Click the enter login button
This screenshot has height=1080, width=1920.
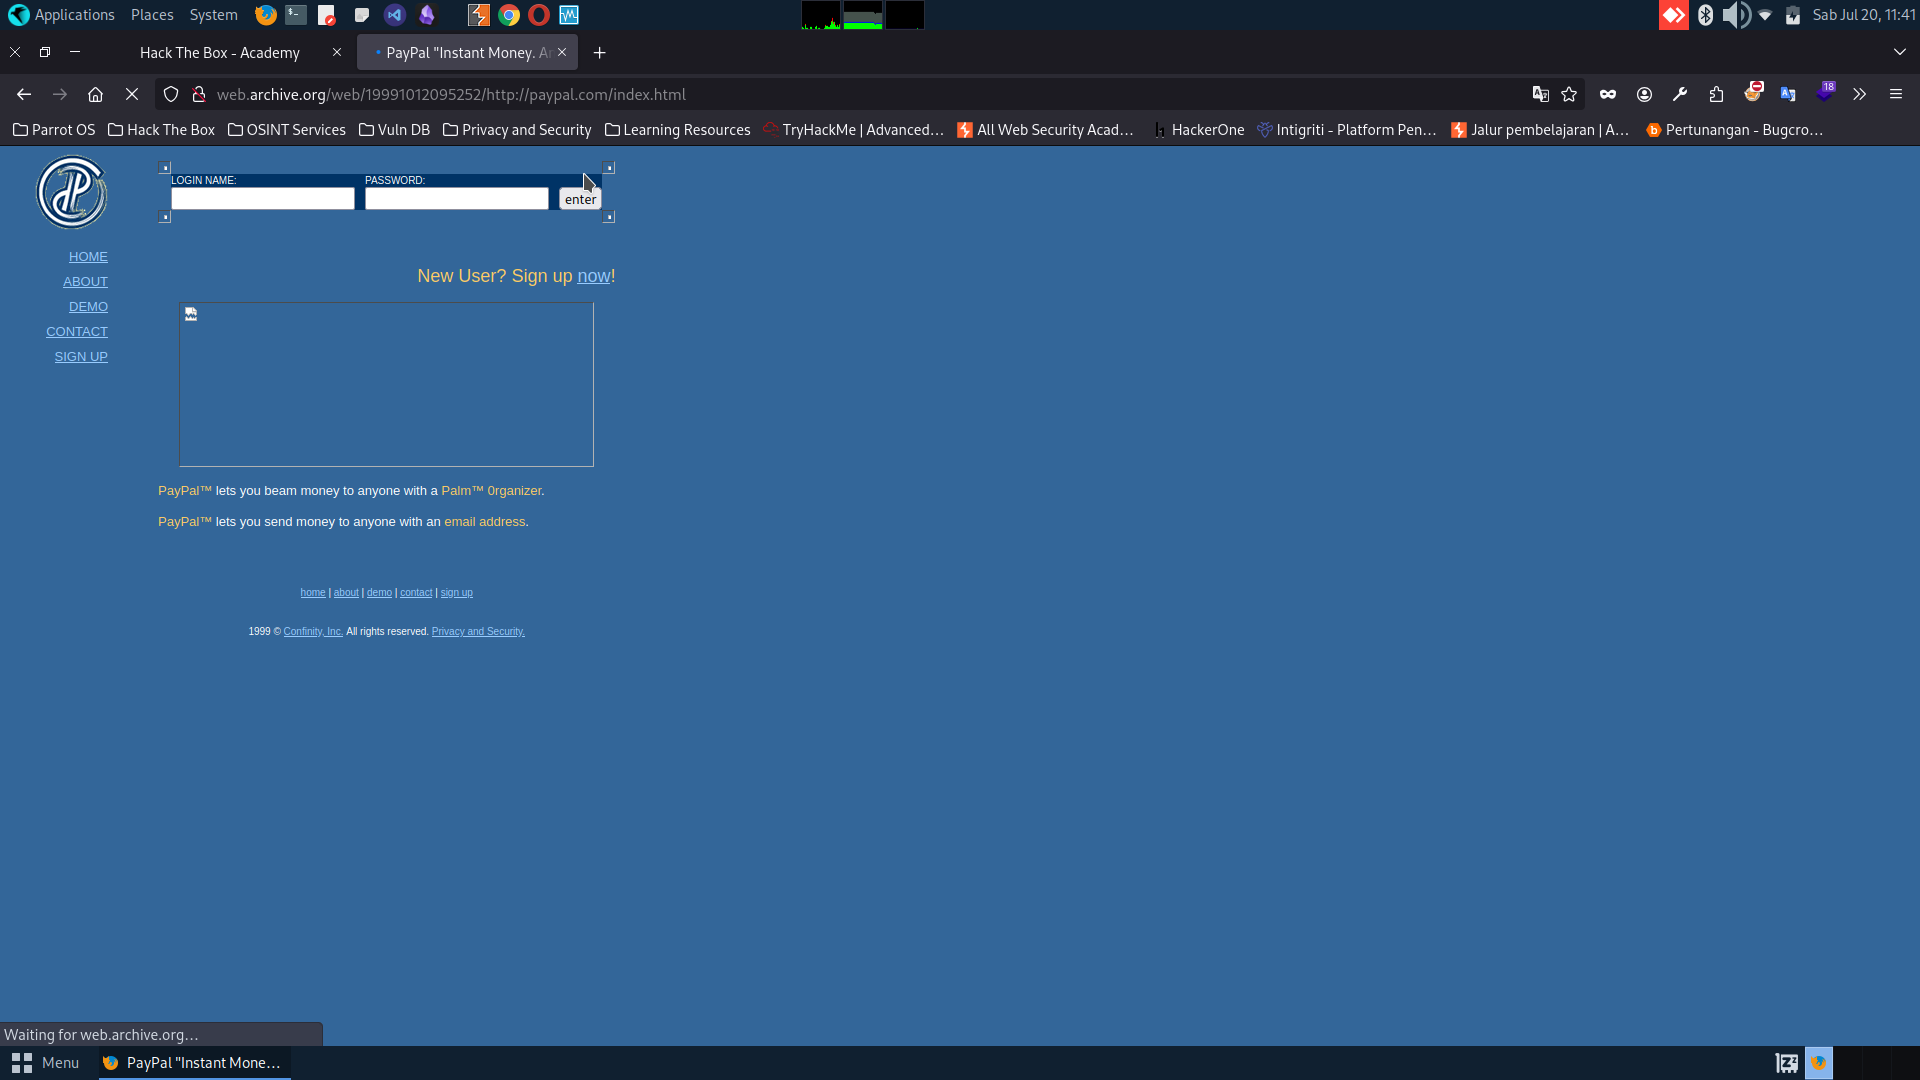tap(580, 199)
